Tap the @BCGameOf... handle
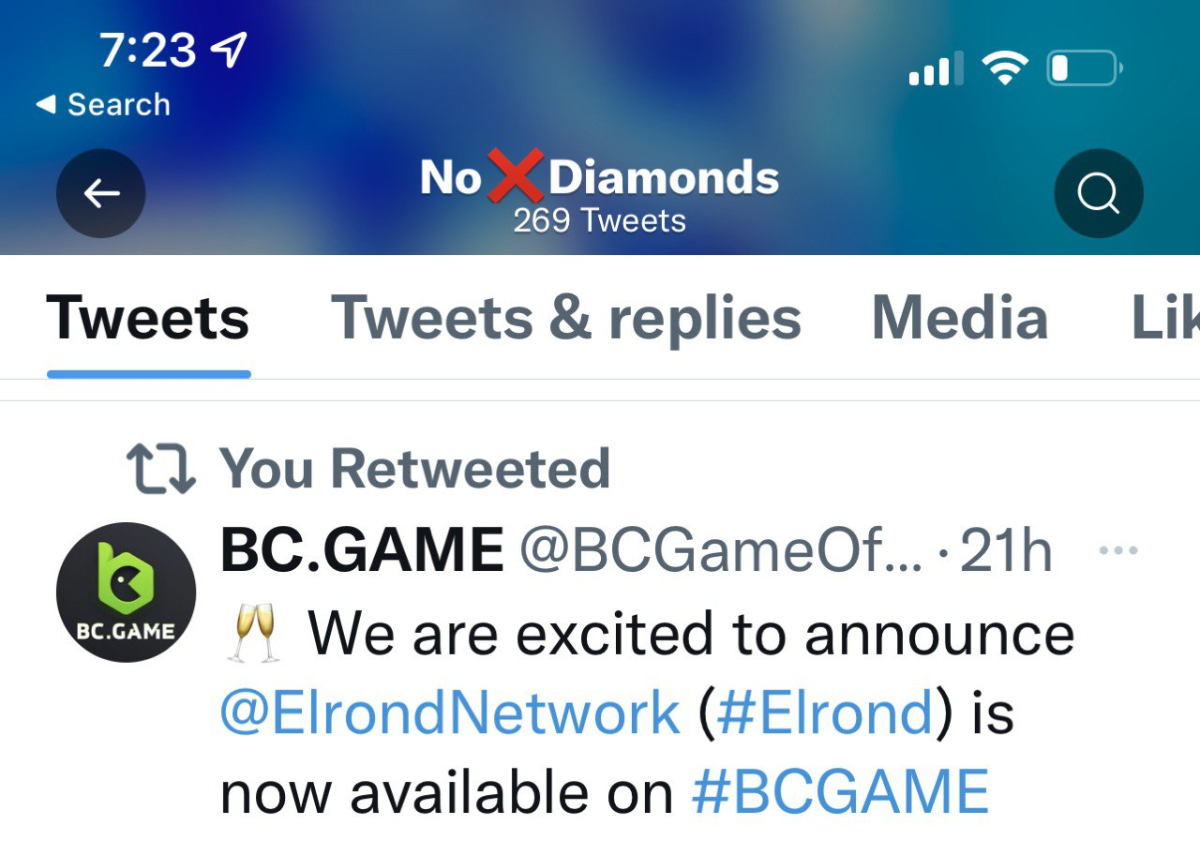Image resolution: width=1200 pixels, height=855 pixels. pos(720,550)
